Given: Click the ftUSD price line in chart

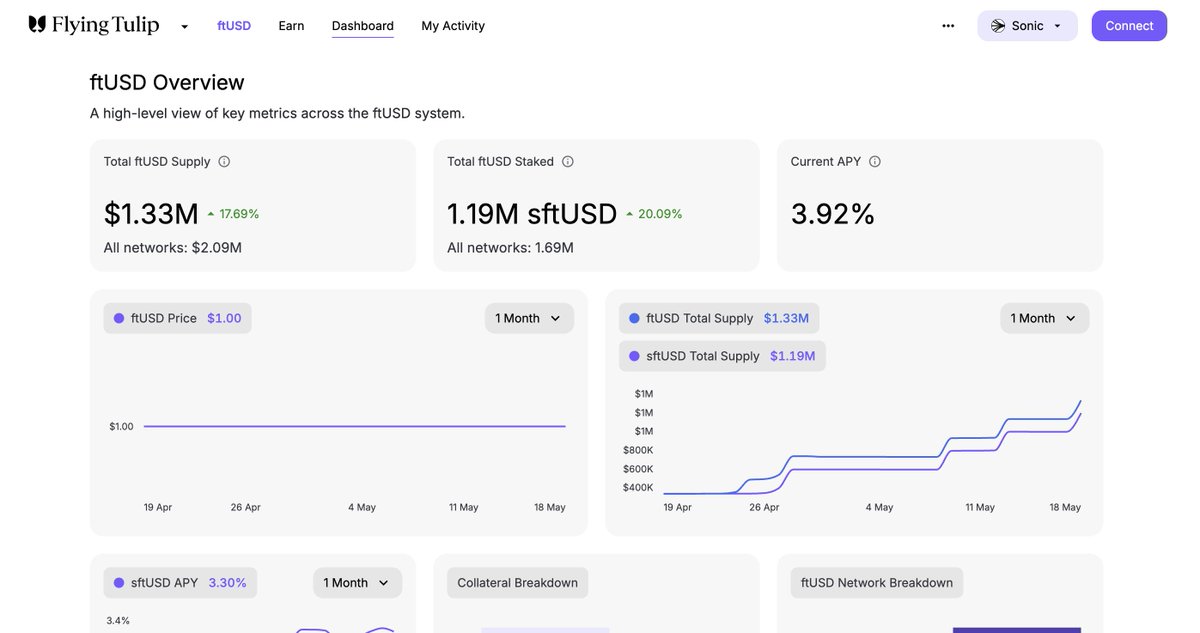Looking at the screenshot, I should (354, 427).
